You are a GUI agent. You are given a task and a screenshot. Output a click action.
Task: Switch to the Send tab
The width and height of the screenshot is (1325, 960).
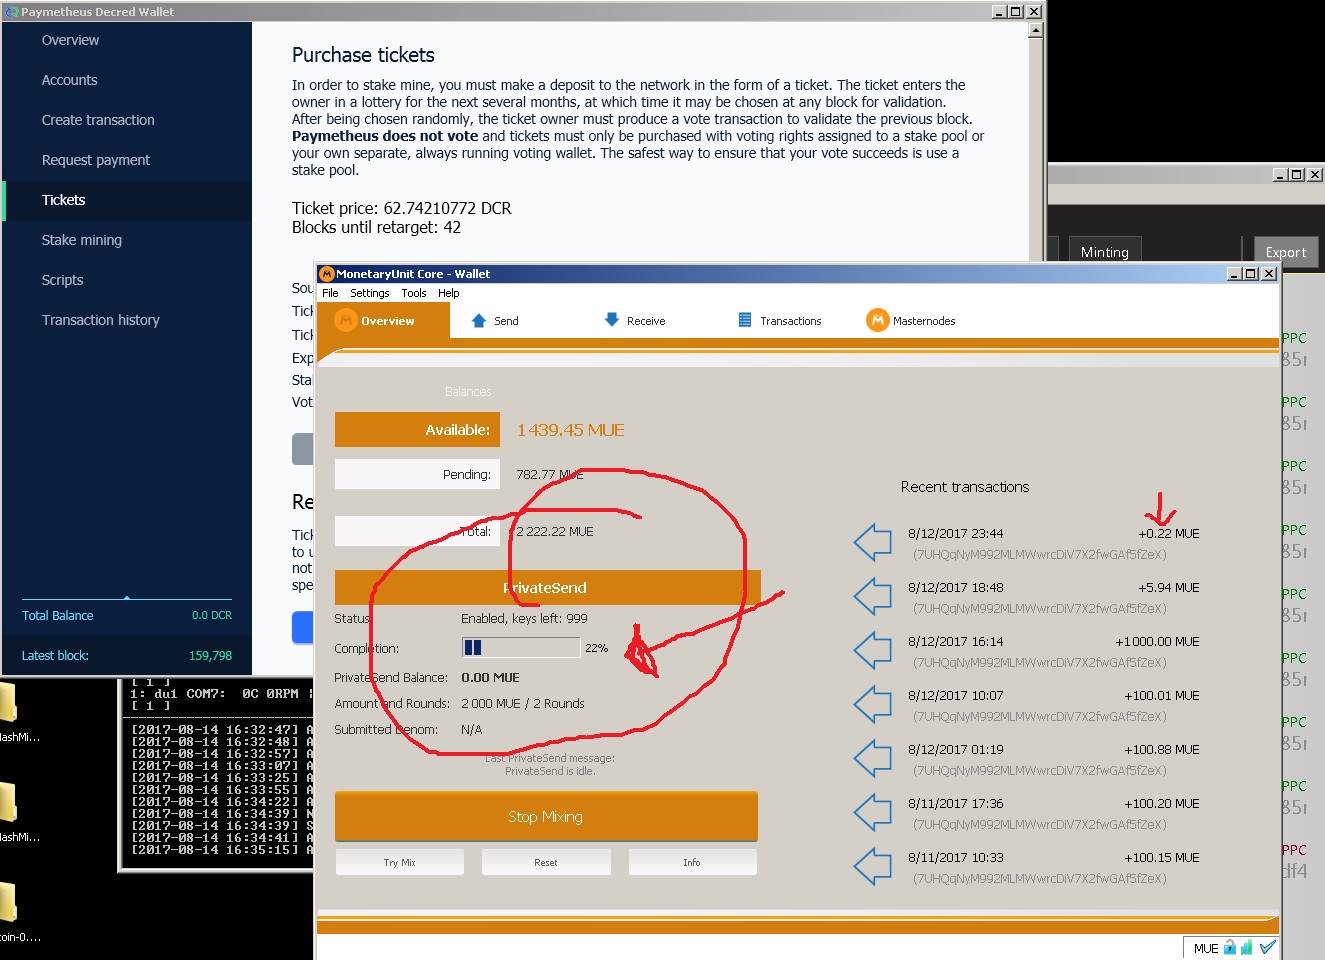click(495, 321)
